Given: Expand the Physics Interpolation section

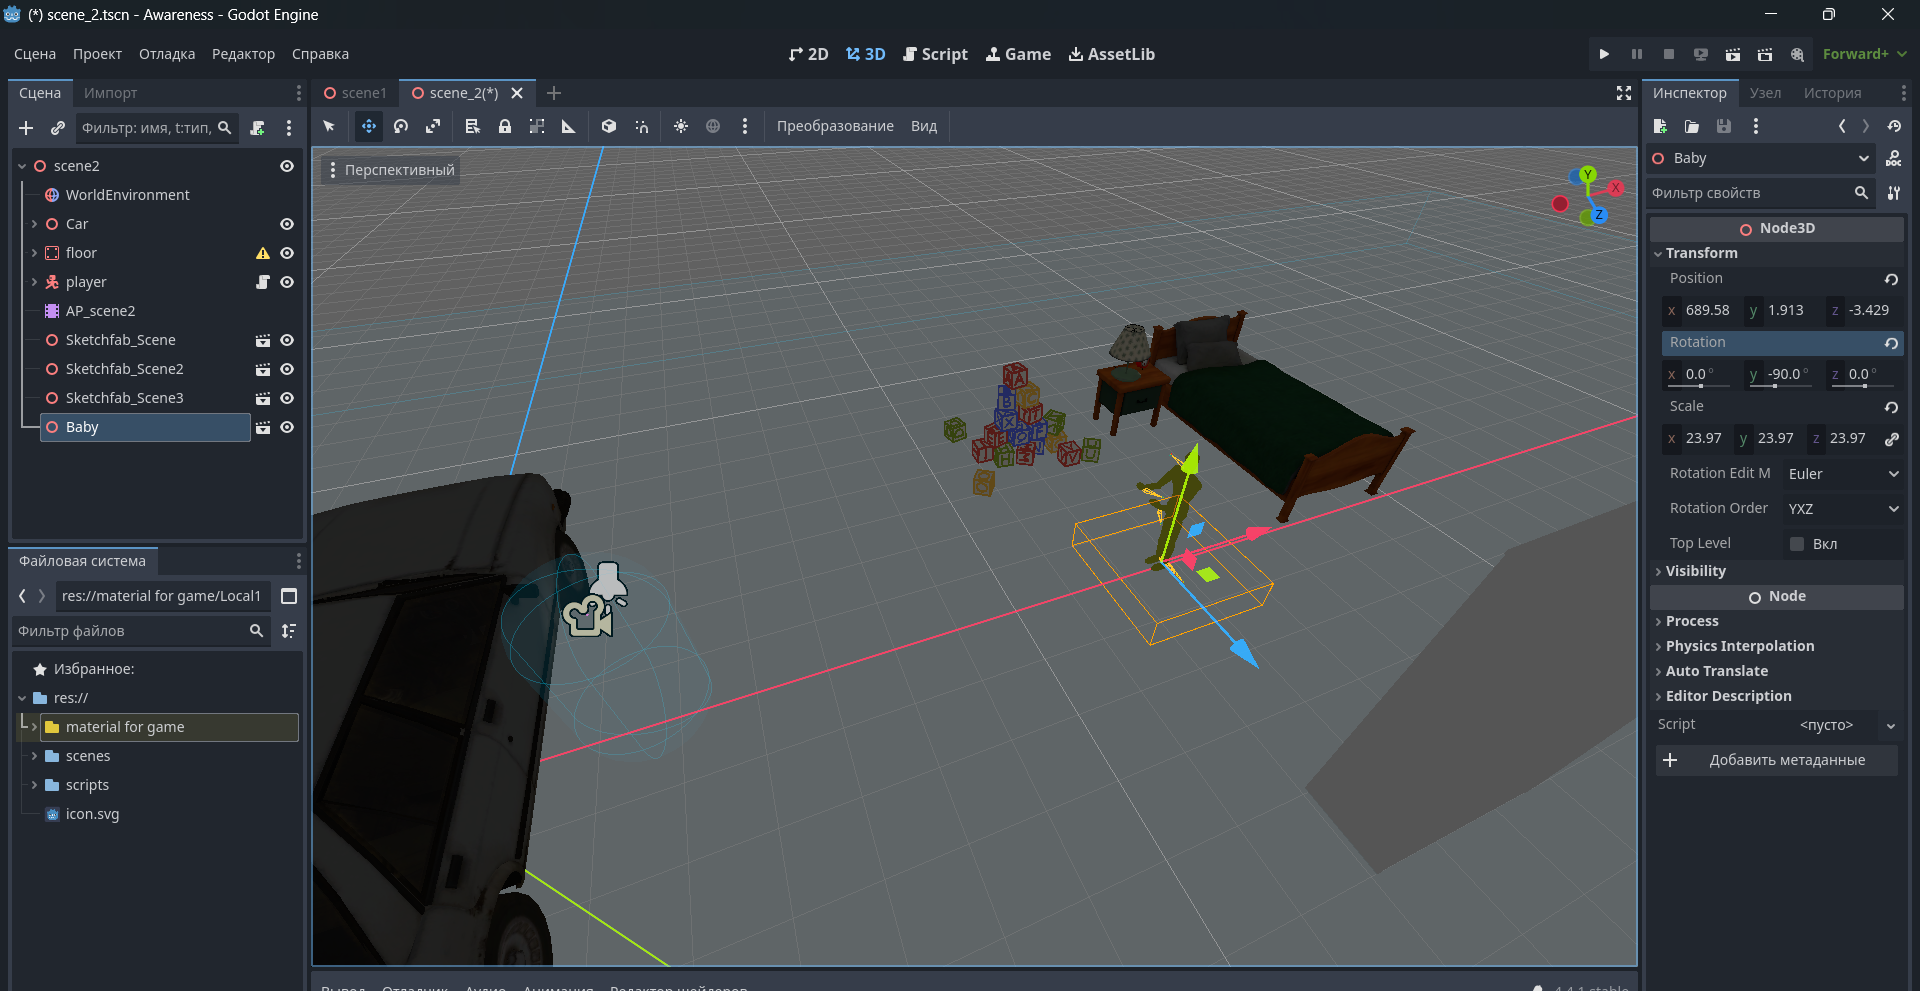Looking at the screenshot, I should point(1739,646).
